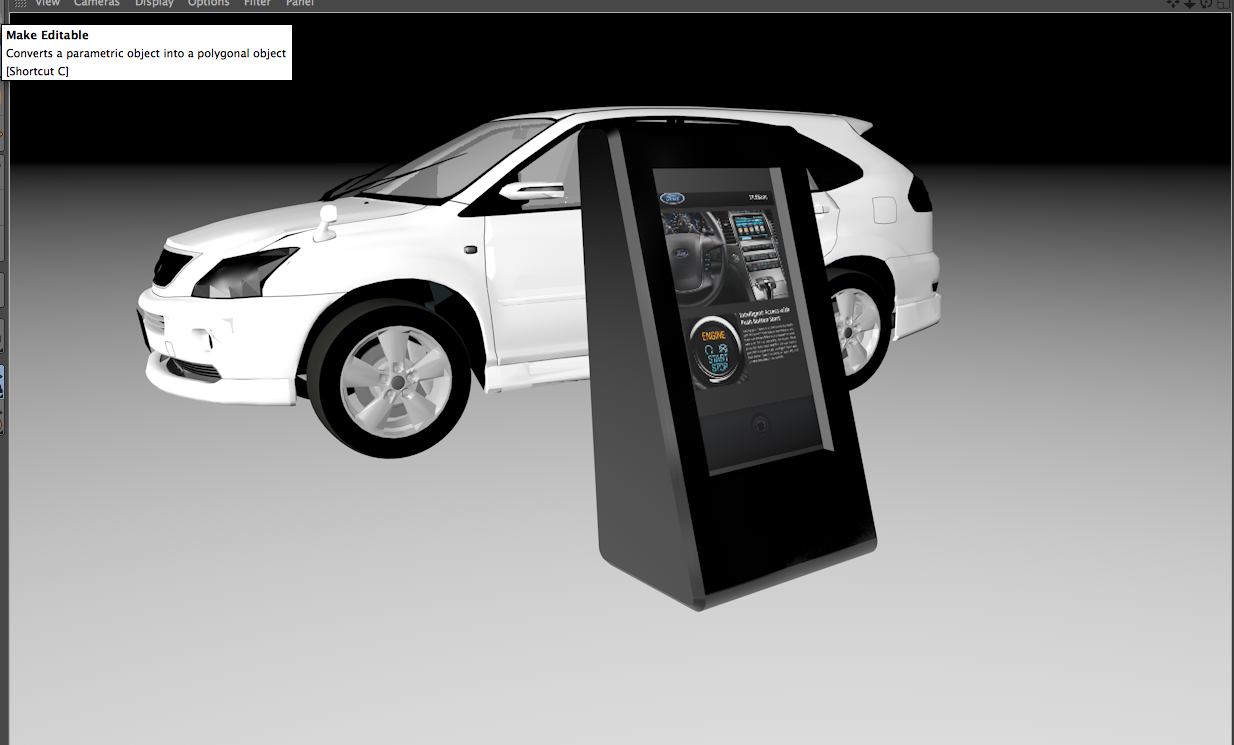The height and width of the screenshot is (745, 1234).
Task: Open the Options menu
Action: pyautogui.click(x=208, y=3)
